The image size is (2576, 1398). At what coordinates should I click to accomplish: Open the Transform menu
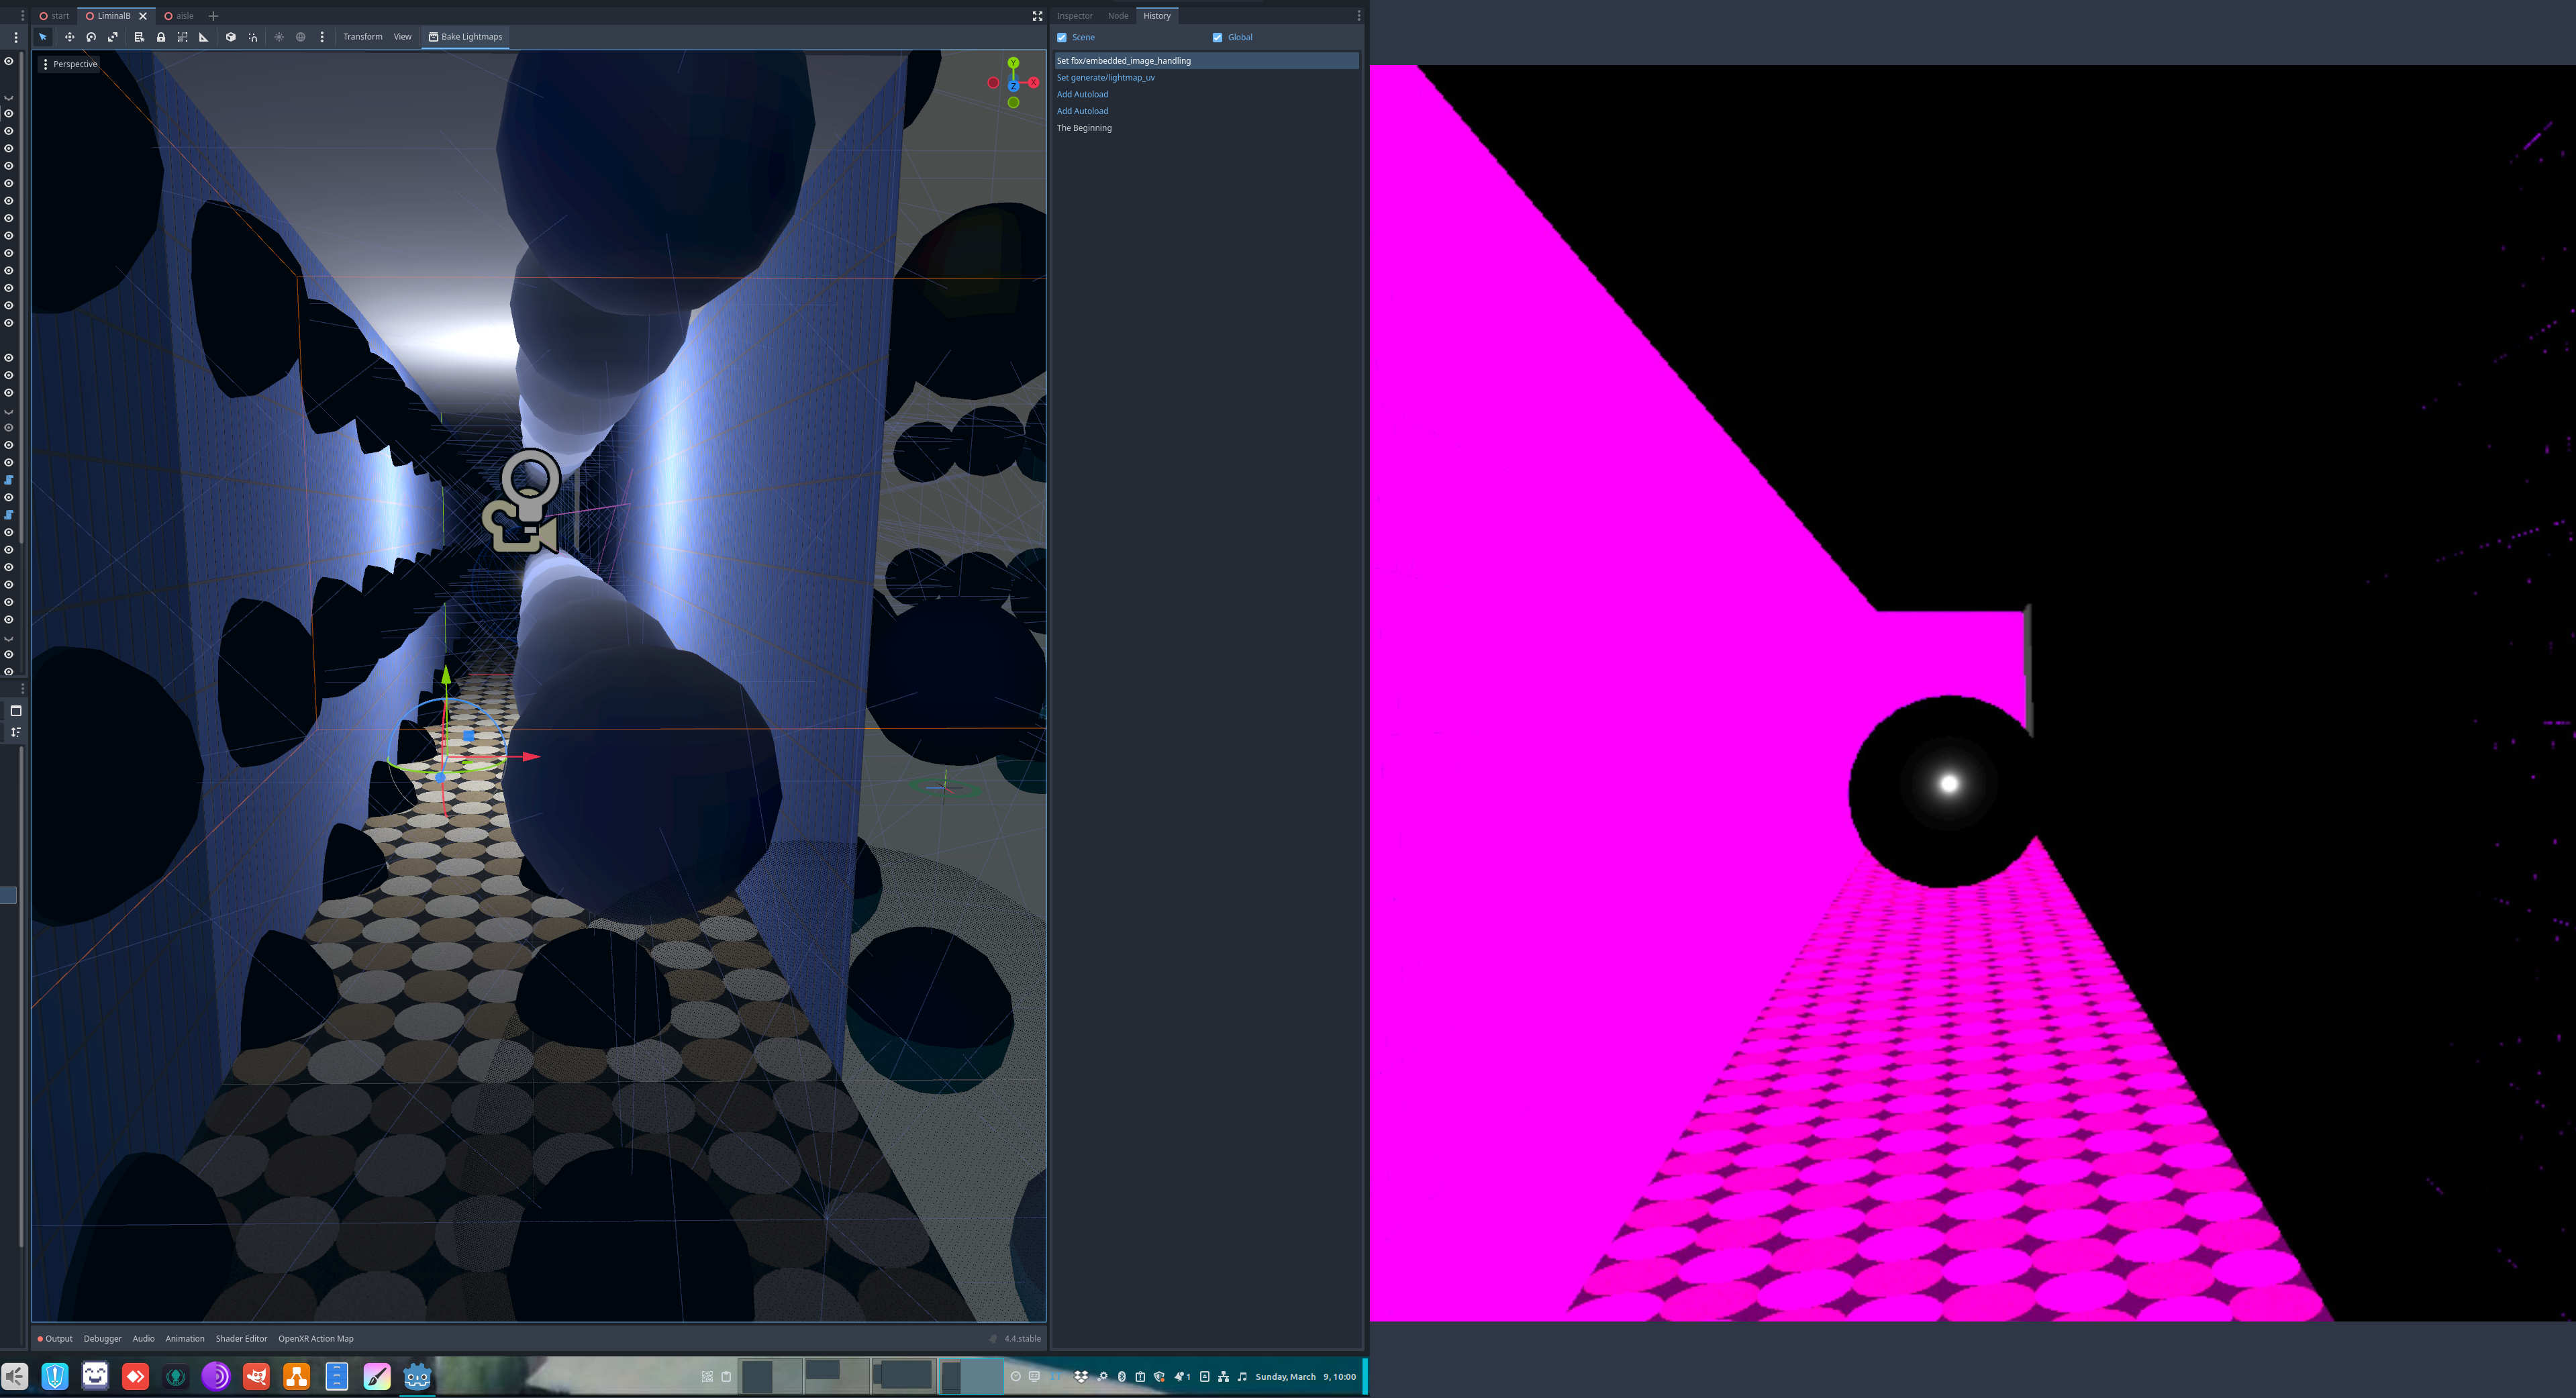362,37
